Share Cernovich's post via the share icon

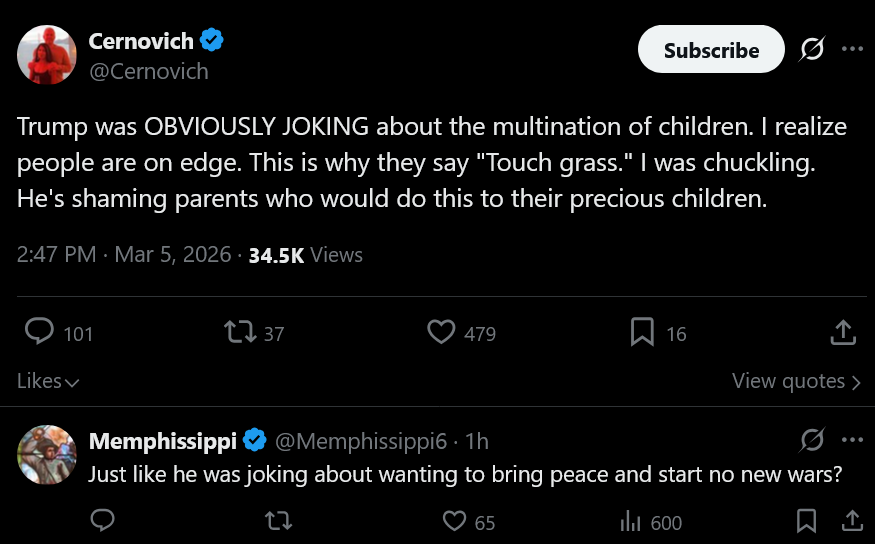[x=843, y=332]
